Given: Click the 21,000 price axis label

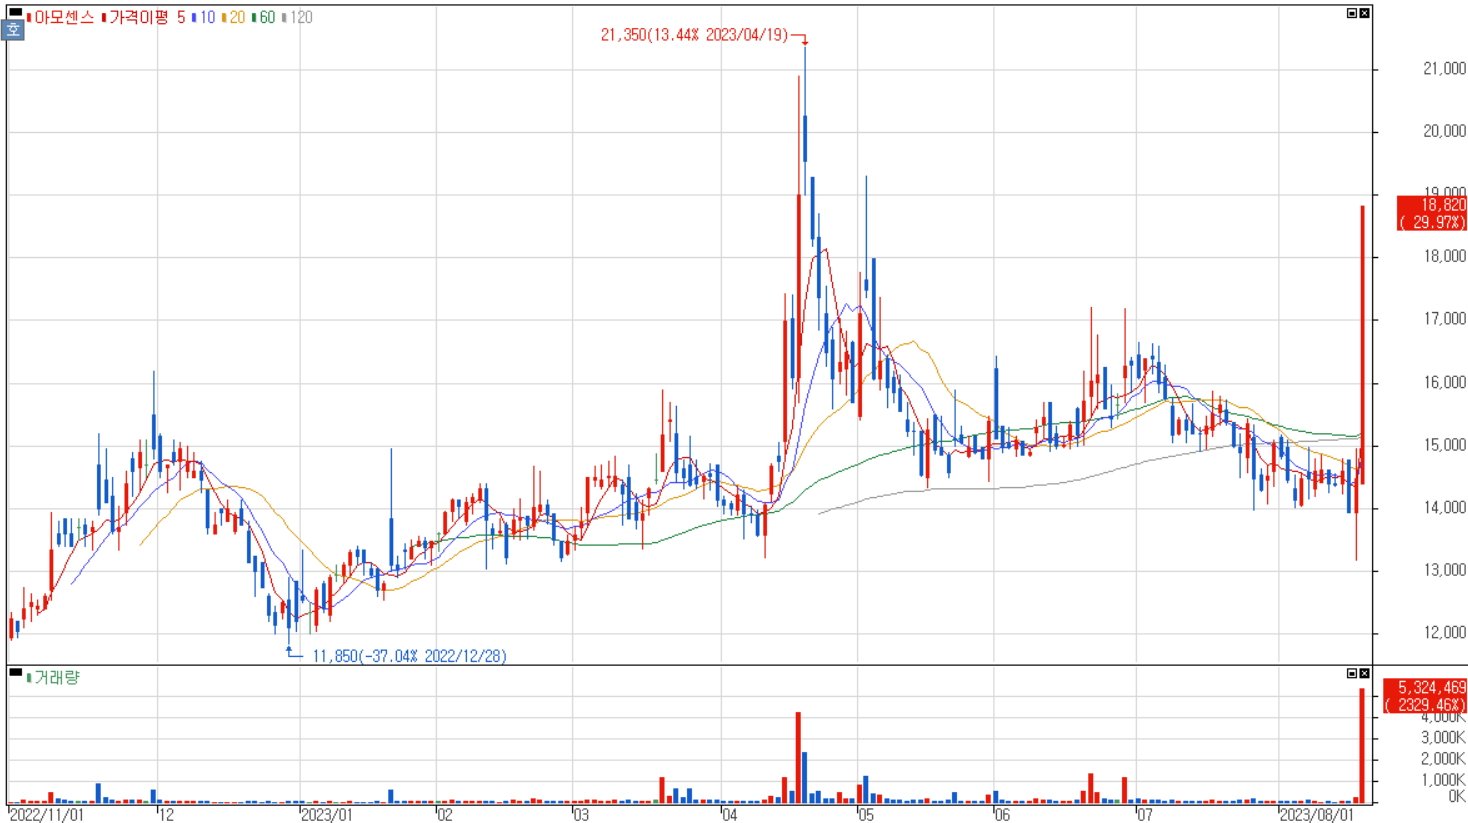Looking at the screenshot, I should click(1444, 69).
